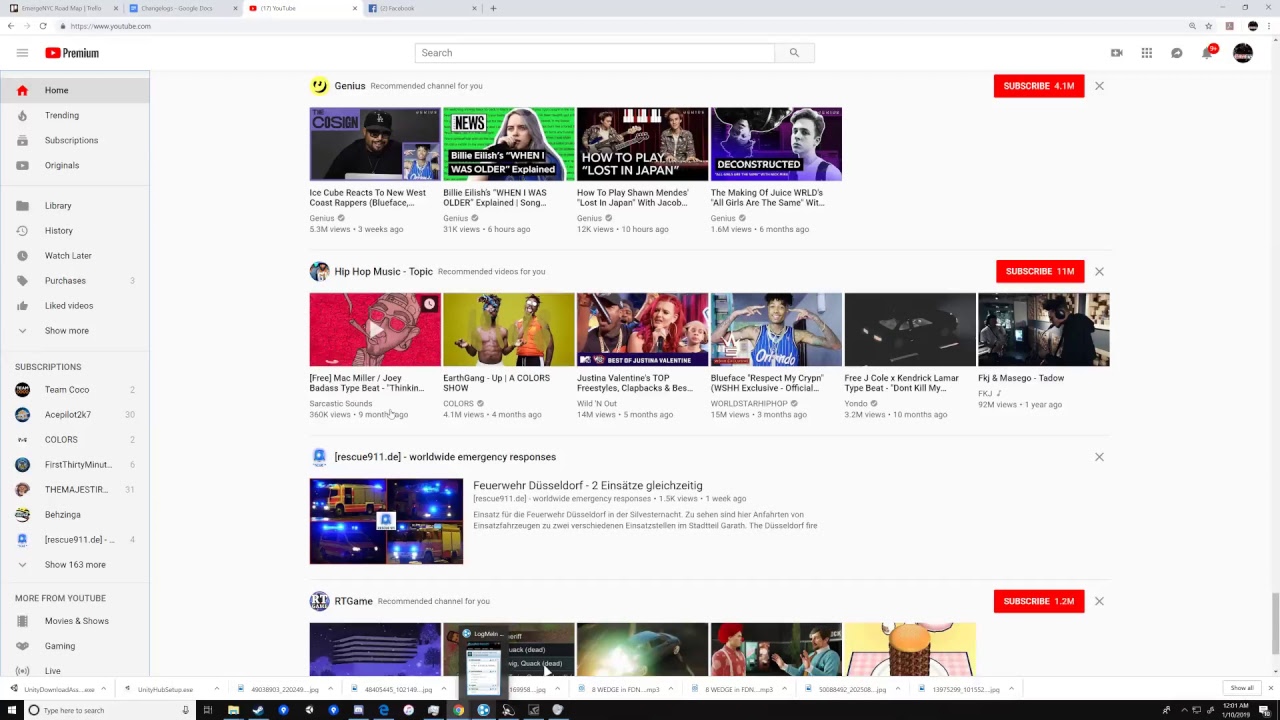The width and height of the screenshot is (1280, 720).
Task: Open the Gaming section
Action: click(x=75, y=645)
